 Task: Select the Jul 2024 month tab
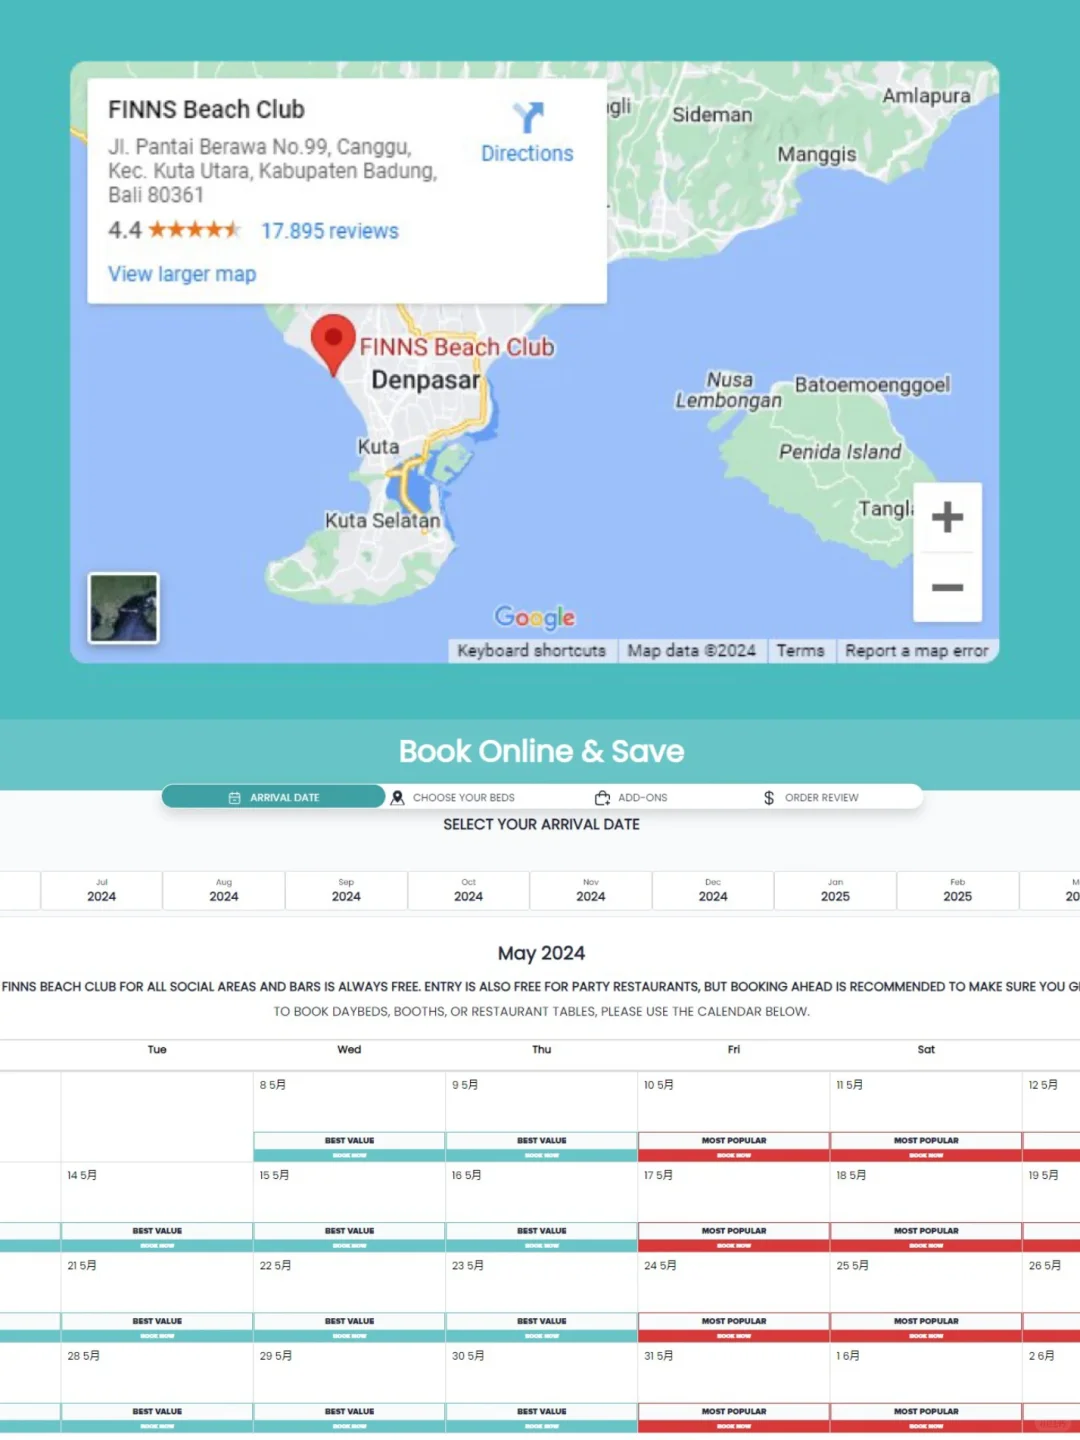click(102, 890)
